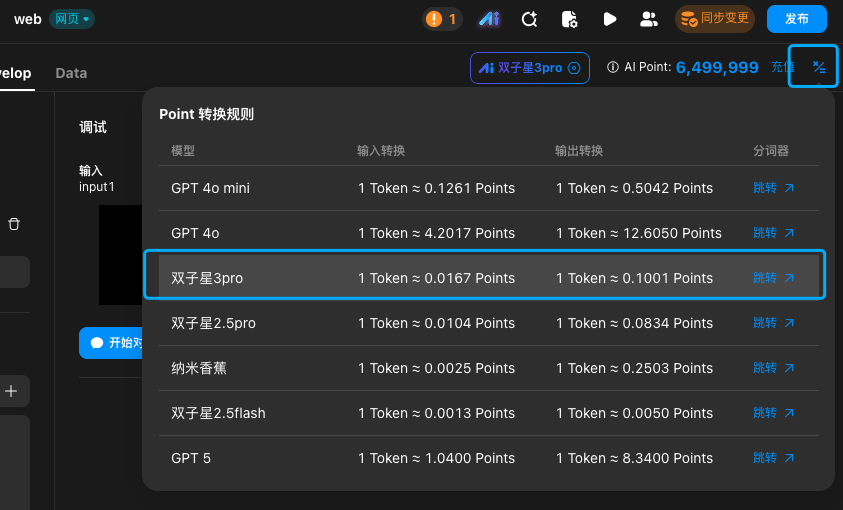
Task: Open tokenizer 跳转 link for 纳米香蕉
Action: click(x=773, y=368)
